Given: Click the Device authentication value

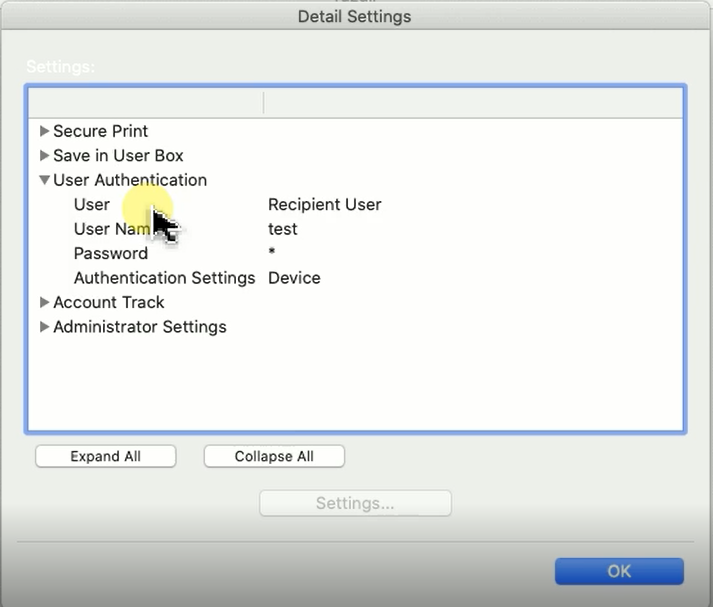Looking at the screenshot, I should [x=294, y=278].
